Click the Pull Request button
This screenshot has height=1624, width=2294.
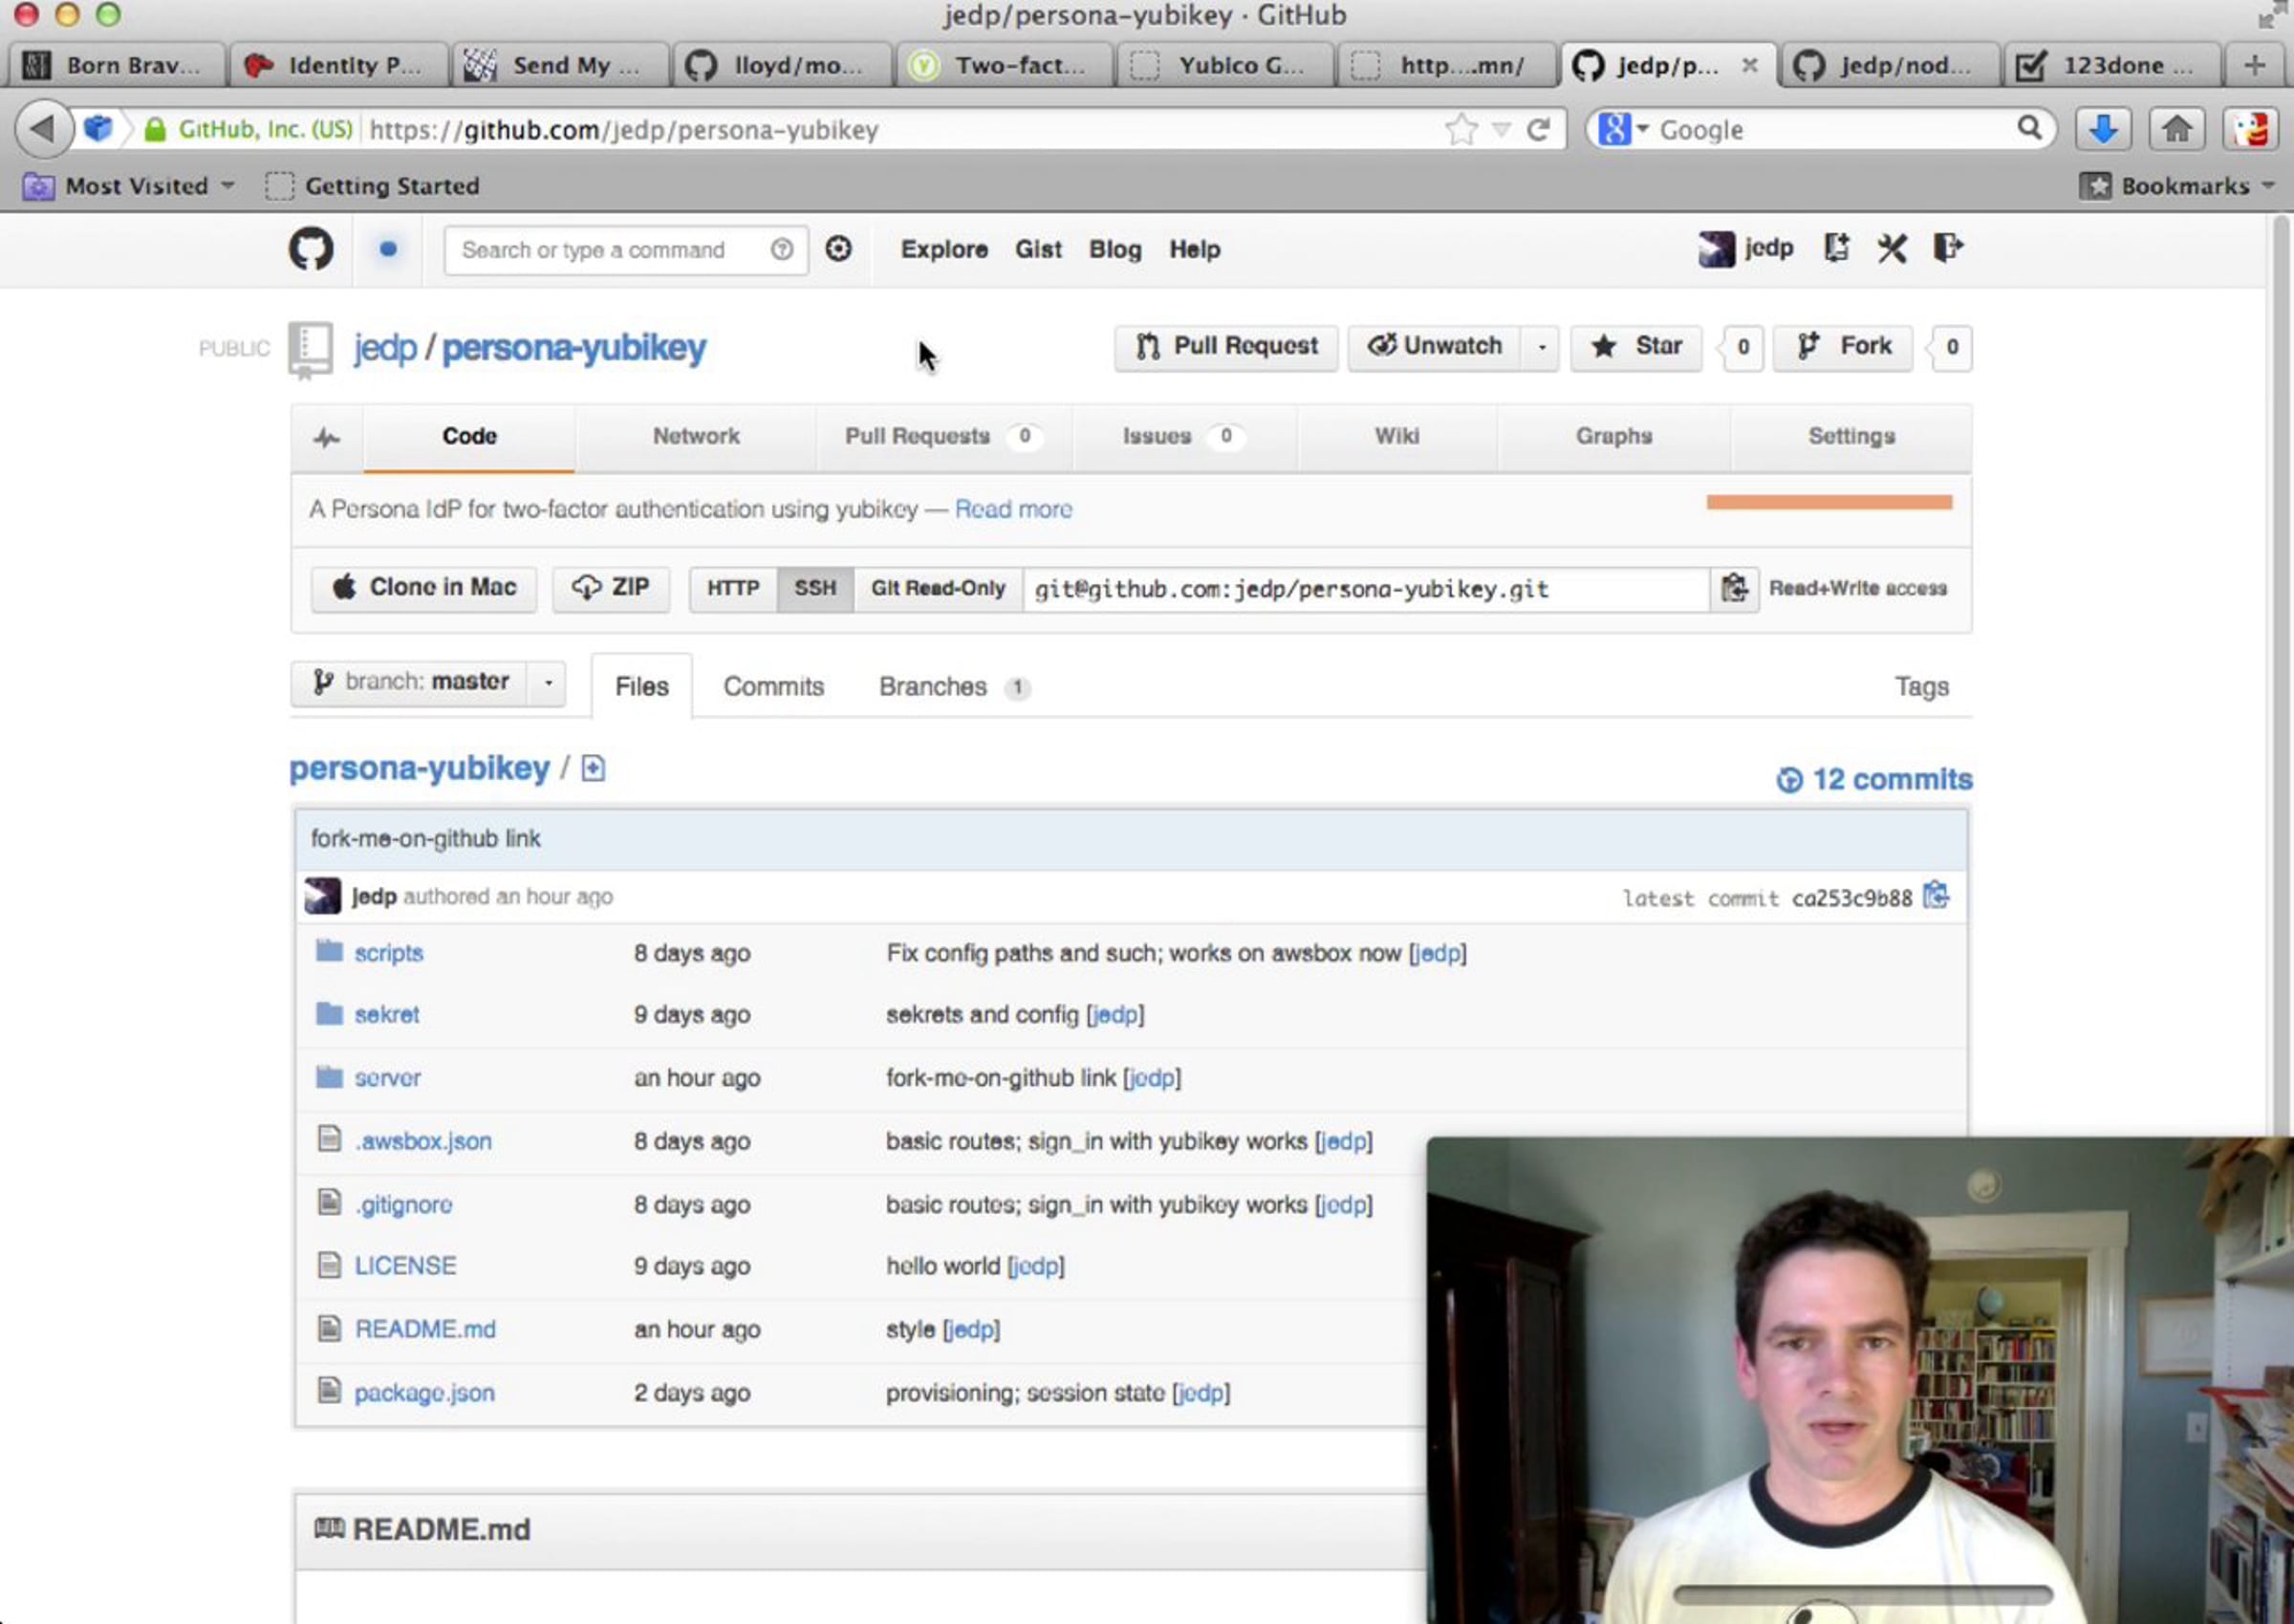(x=1226, y=347)
